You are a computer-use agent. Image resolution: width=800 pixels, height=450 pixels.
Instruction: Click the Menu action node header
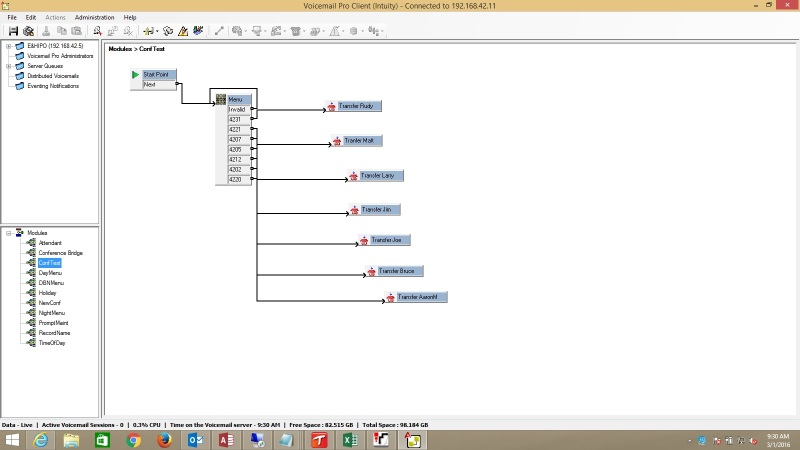click(239, 99)
